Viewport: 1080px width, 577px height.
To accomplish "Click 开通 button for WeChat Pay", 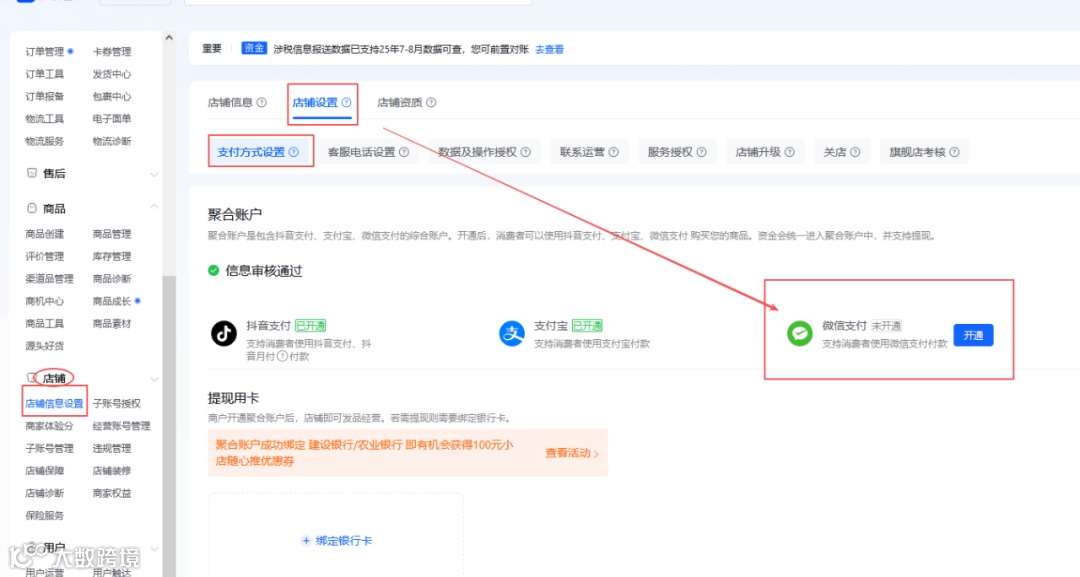I will 973,335.
